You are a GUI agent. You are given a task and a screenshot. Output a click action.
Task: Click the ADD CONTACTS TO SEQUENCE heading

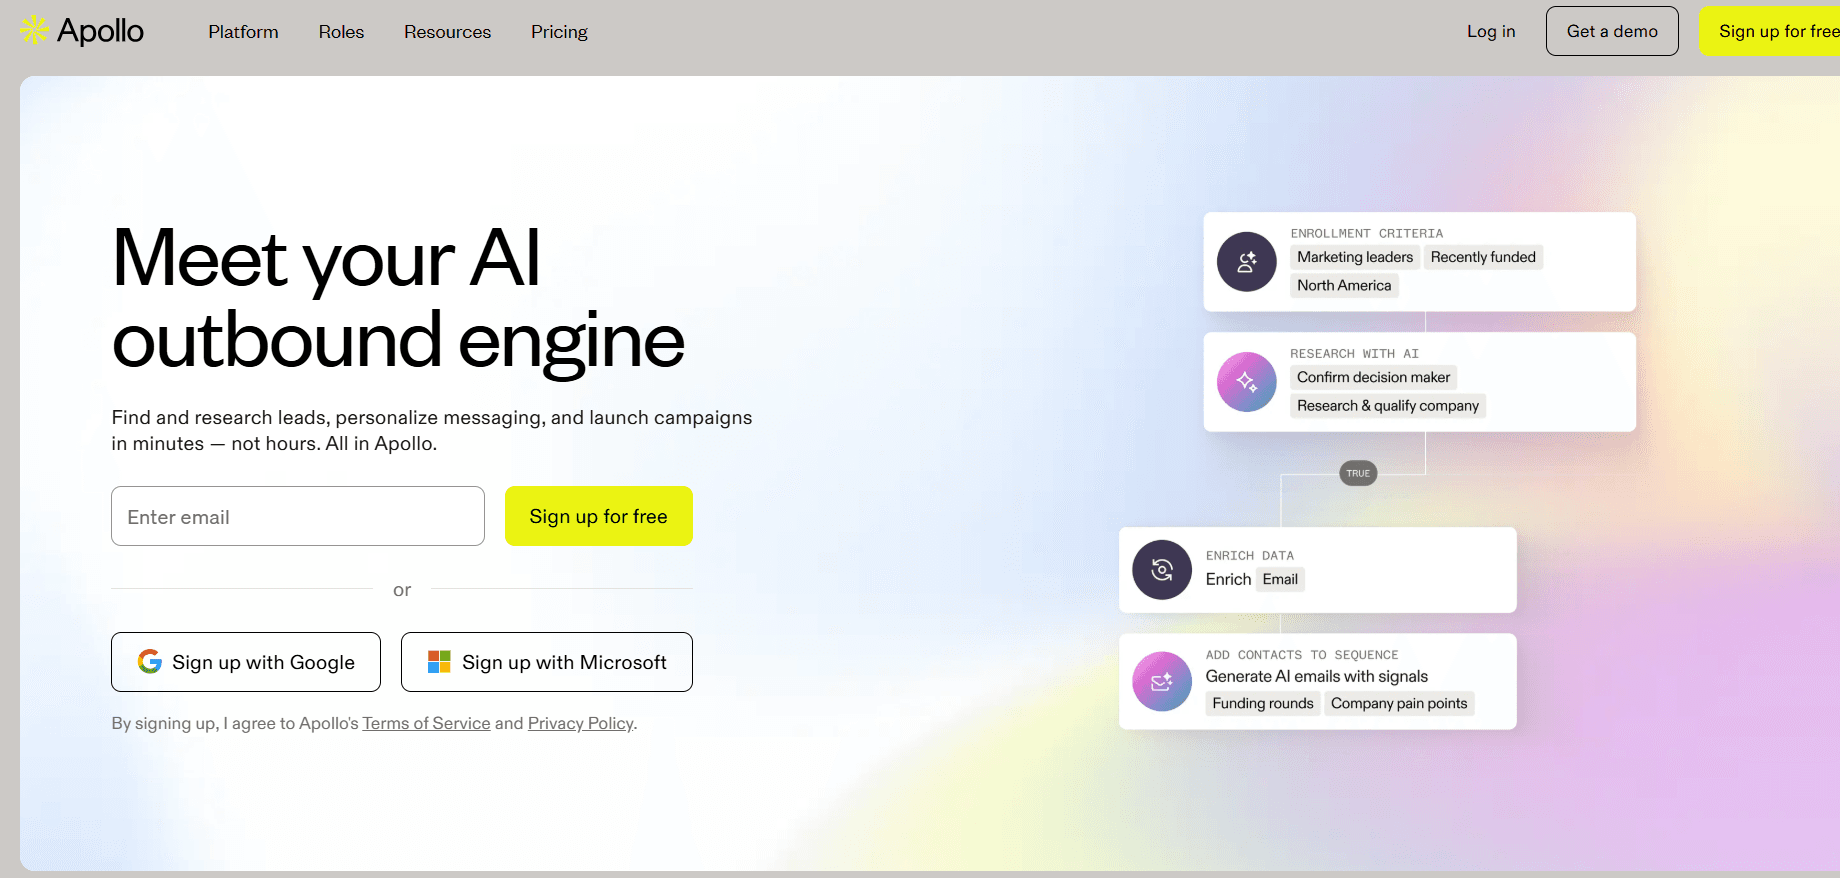(x=1301, y=655)
